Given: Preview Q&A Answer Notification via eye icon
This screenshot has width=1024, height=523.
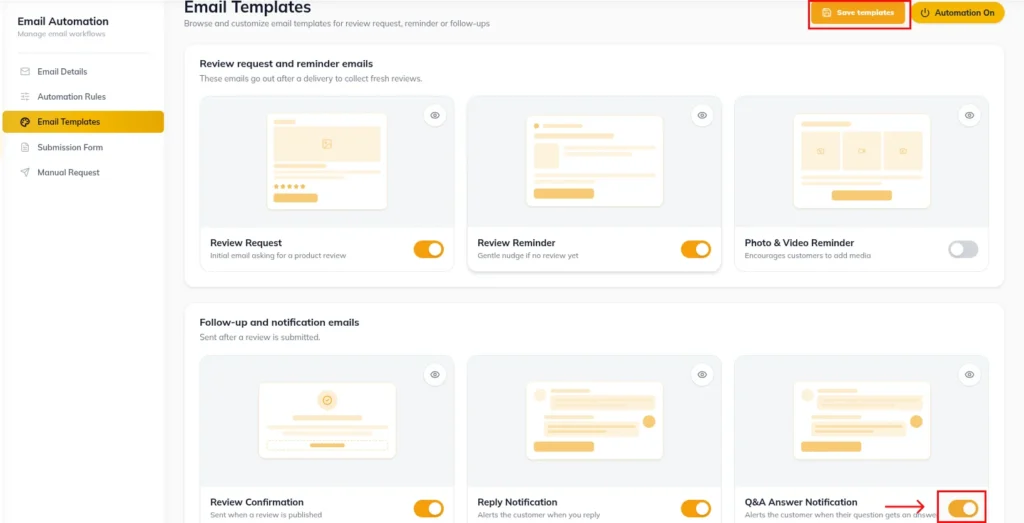Looking at the screenshot, I should (969, 374).
